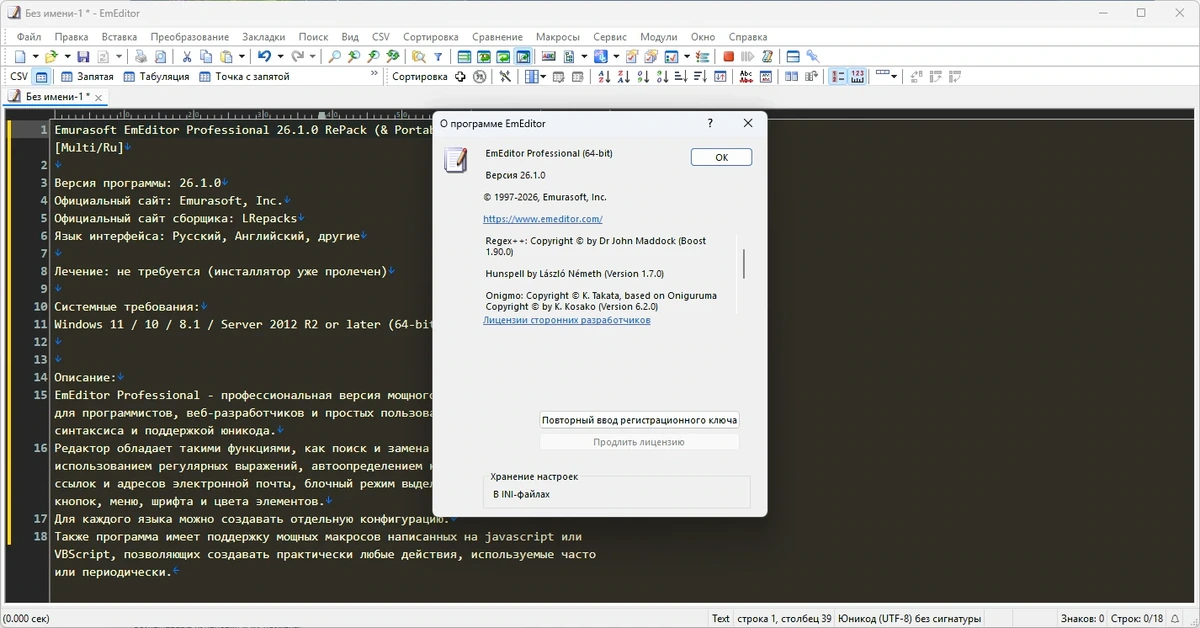Sort by length shortest to longest icon

click(682, 77)
